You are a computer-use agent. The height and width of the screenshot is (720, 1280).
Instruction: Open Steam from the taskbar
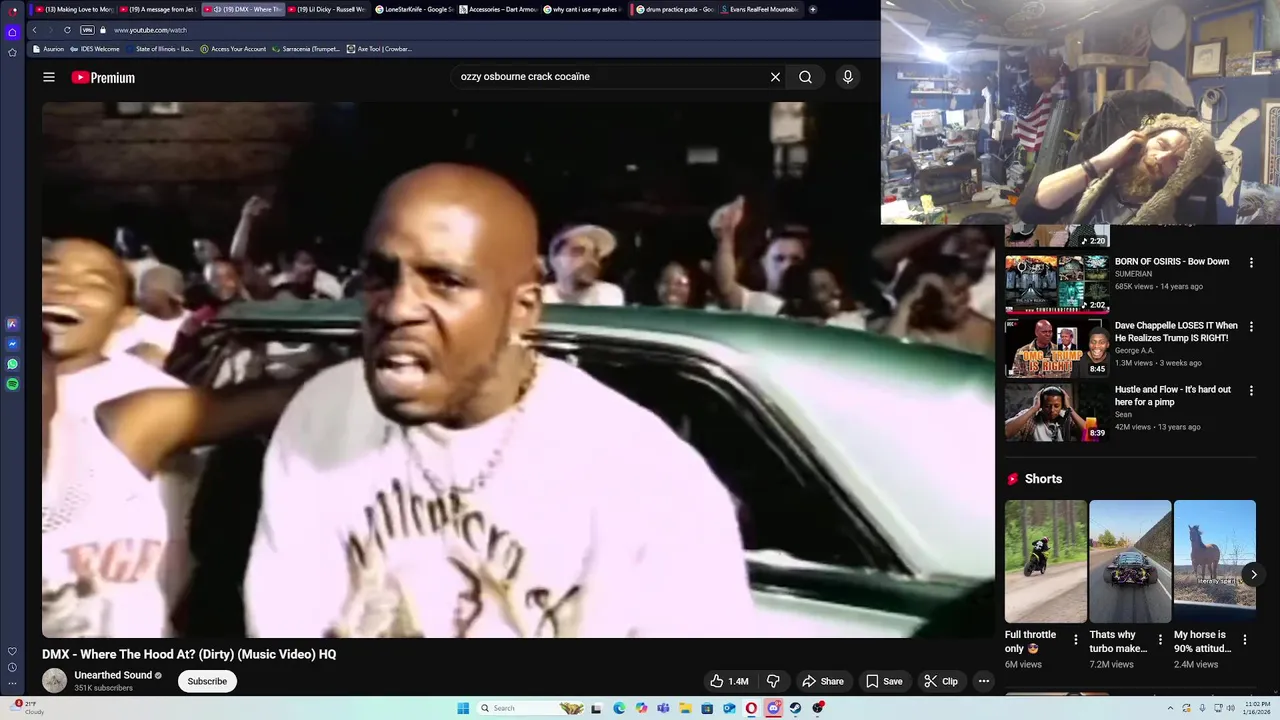coord(795,708)
